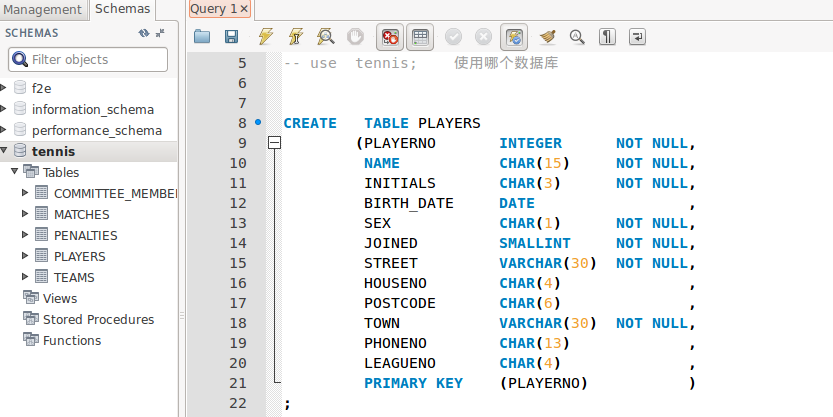This screenshot has height=417, width=833.
Task: Click the SMALLINT type on line 14
Action: pyautogui.click(x=534, y=243)
